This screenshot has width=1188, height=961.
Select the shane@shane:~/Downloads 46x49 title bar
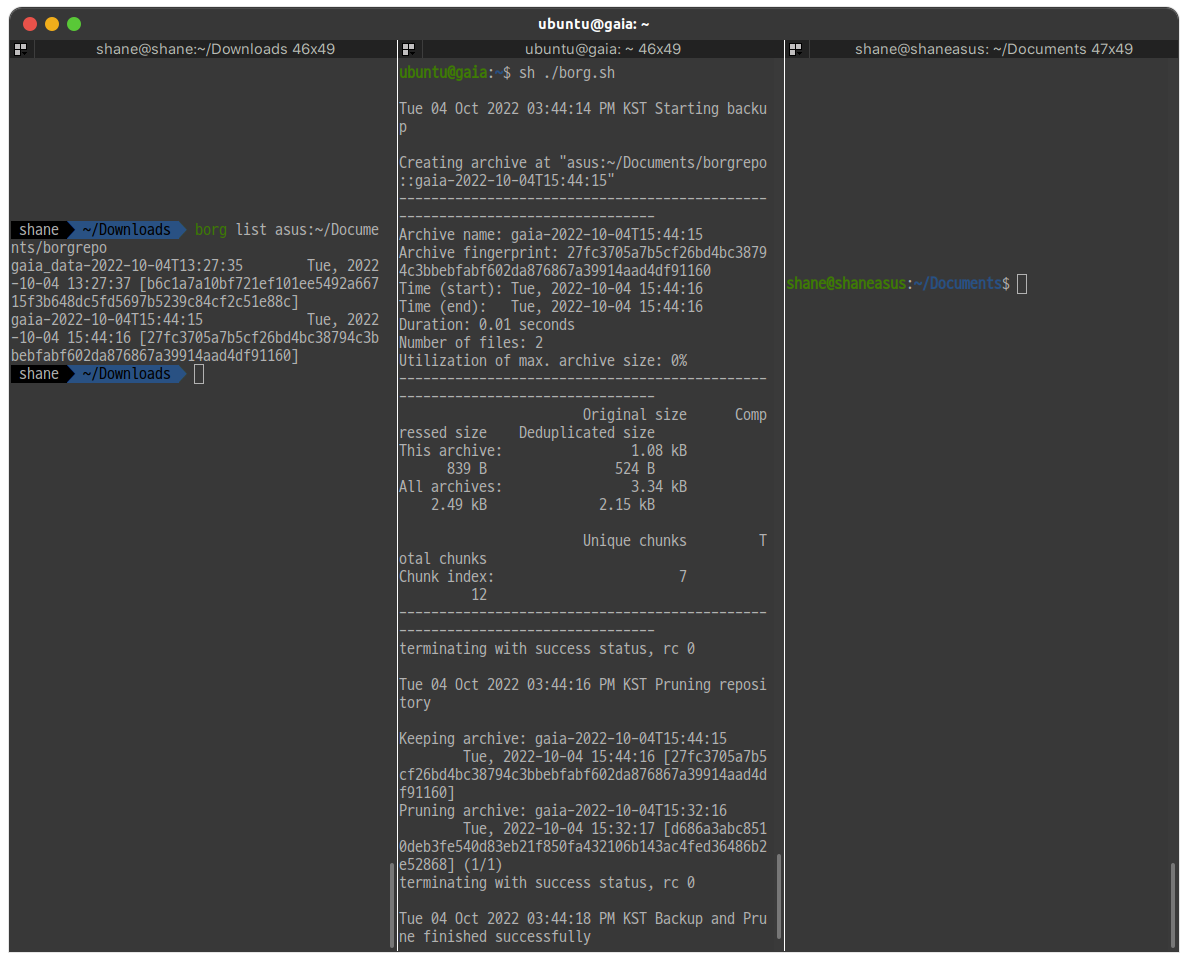215,49
